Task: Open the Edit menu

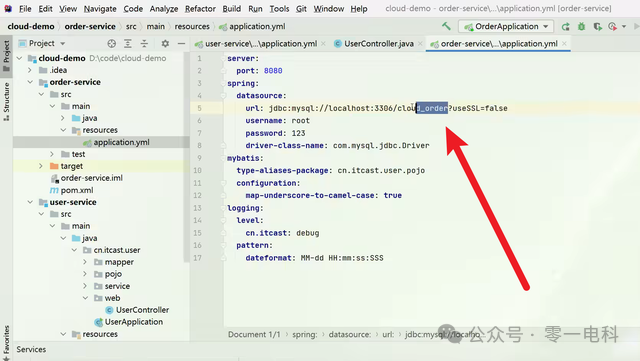Action: pos(45,9)
